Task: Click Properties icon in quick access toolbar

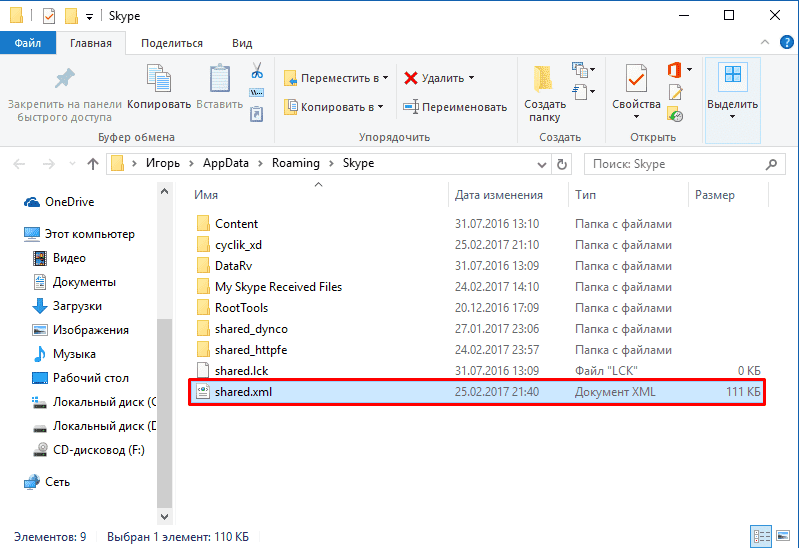Action: coord(48,16)
